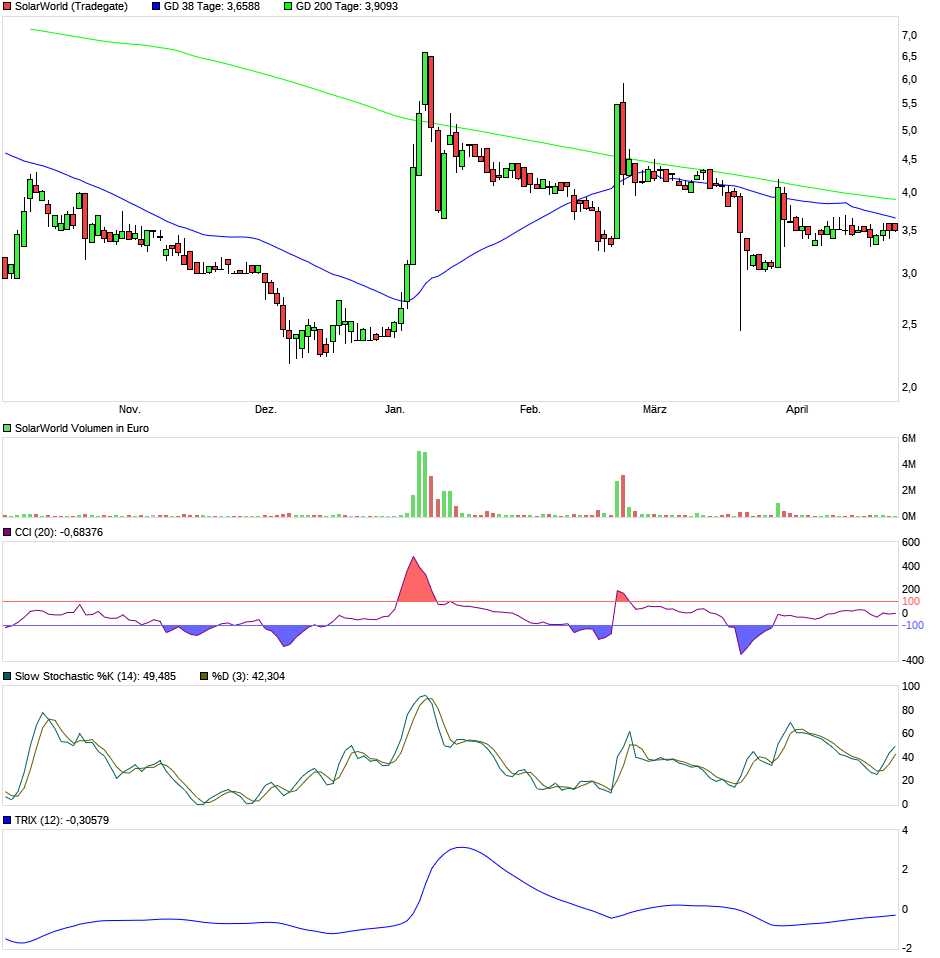Click the red SolarWorld (Tradegate) legend square
The image size is (940, 958).
[7, 8]
